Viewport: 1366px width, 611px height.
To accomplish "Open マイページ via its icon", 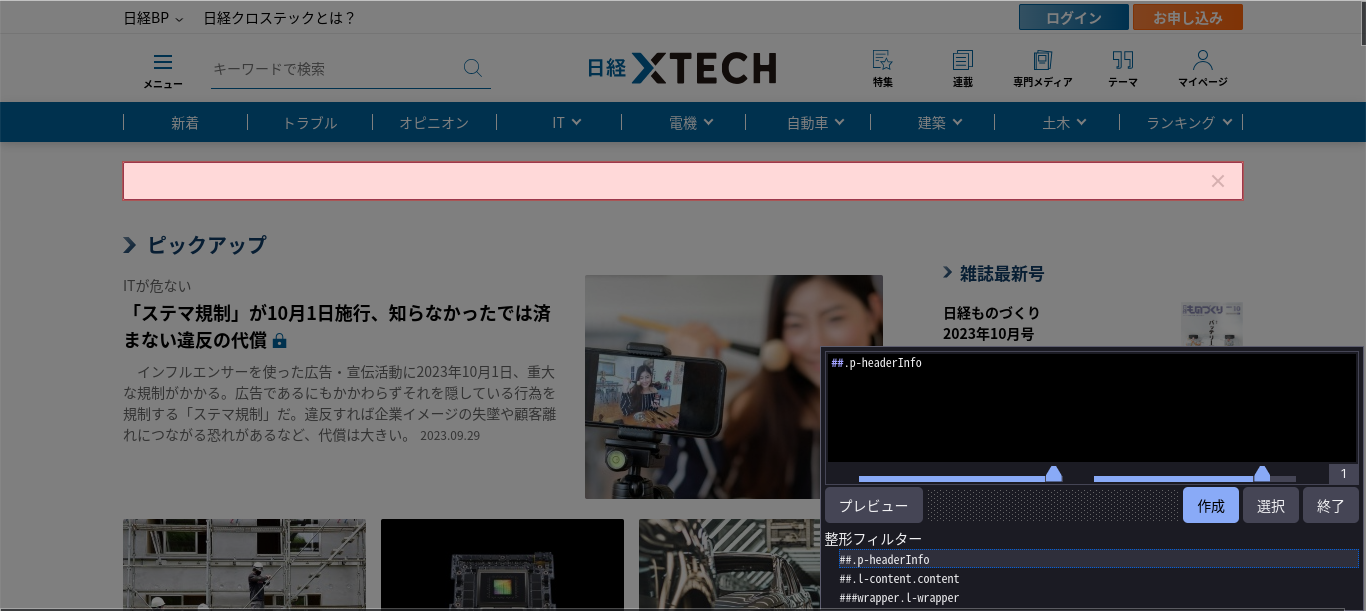I will pos(1202,62).
